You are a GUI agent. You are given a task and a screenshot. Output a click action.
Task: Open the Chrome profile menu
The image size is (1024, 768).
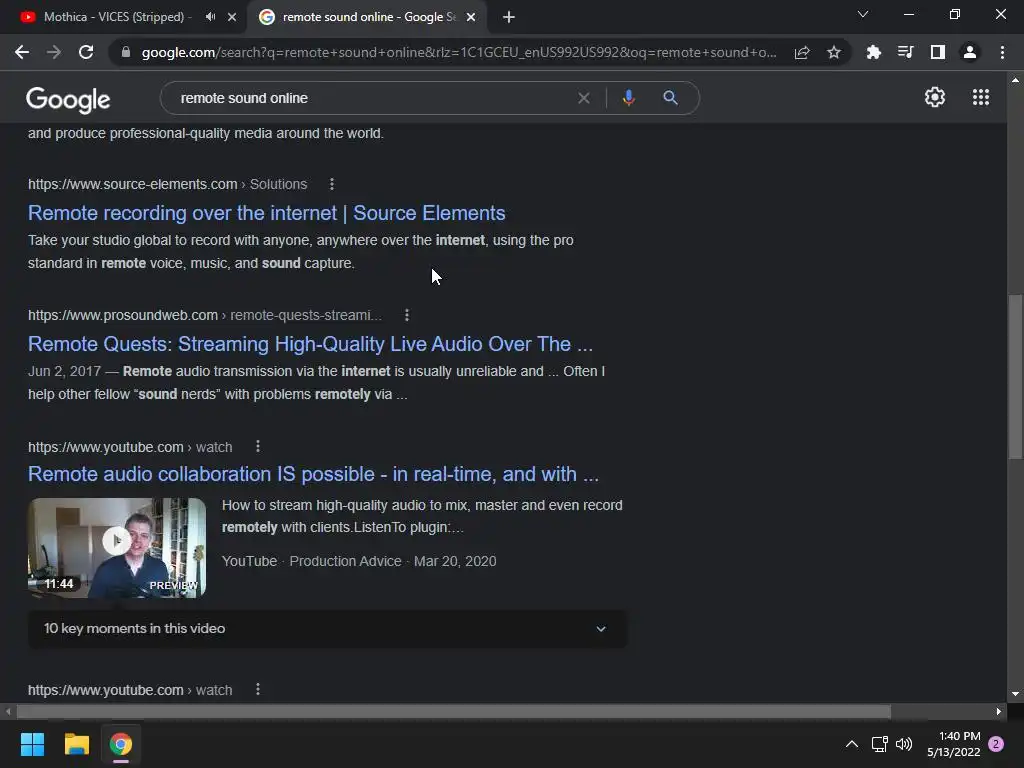tap(970, 52)
